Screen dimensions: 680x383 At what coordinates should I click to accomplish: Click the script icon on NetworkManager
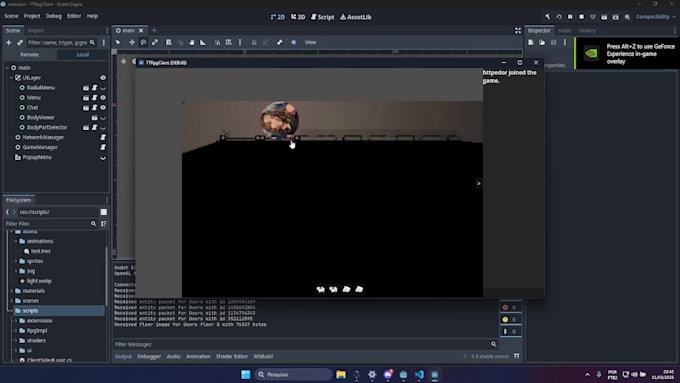(103, 137)
